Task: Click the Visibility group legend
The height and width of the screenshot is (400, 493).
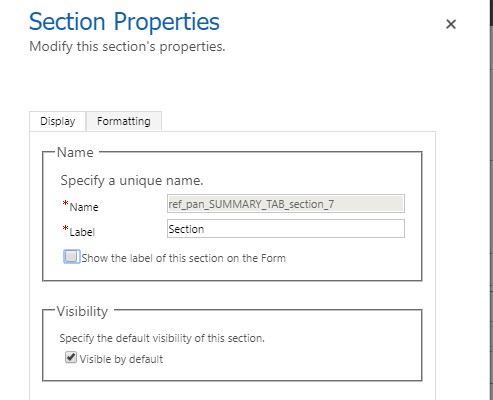Action: 82,311
